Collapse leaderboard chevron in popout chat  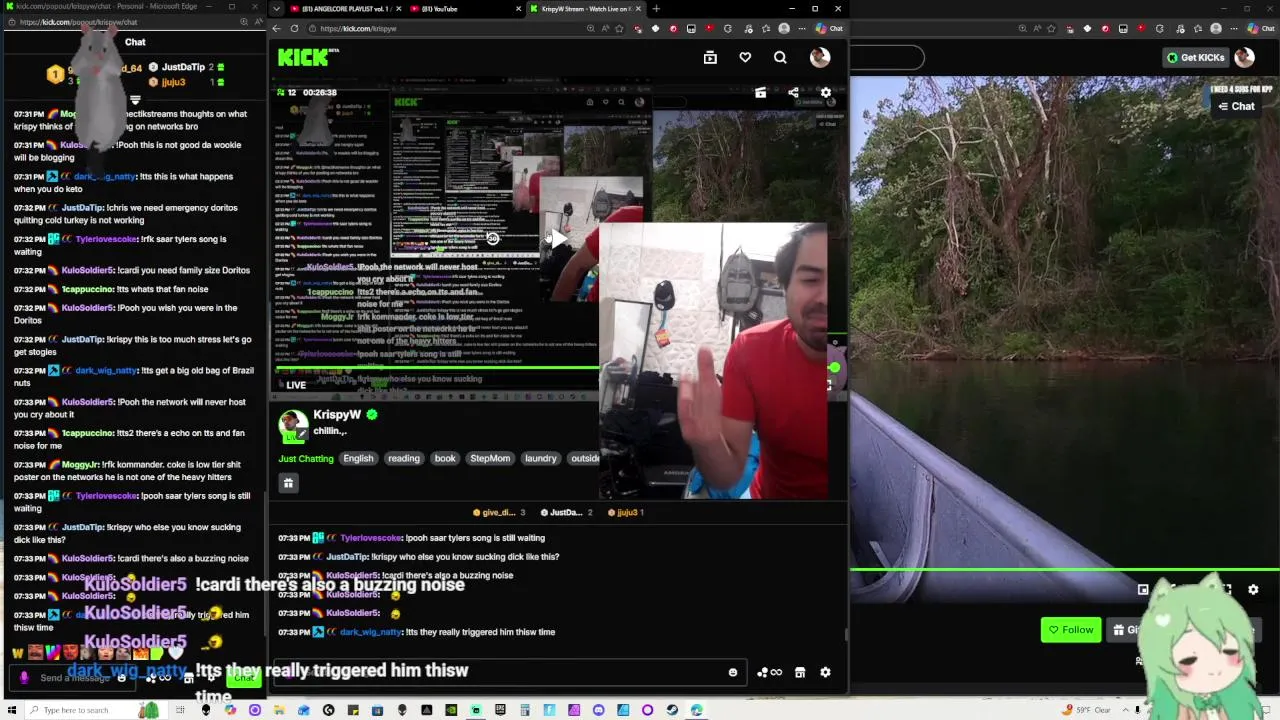pos(135,100)
